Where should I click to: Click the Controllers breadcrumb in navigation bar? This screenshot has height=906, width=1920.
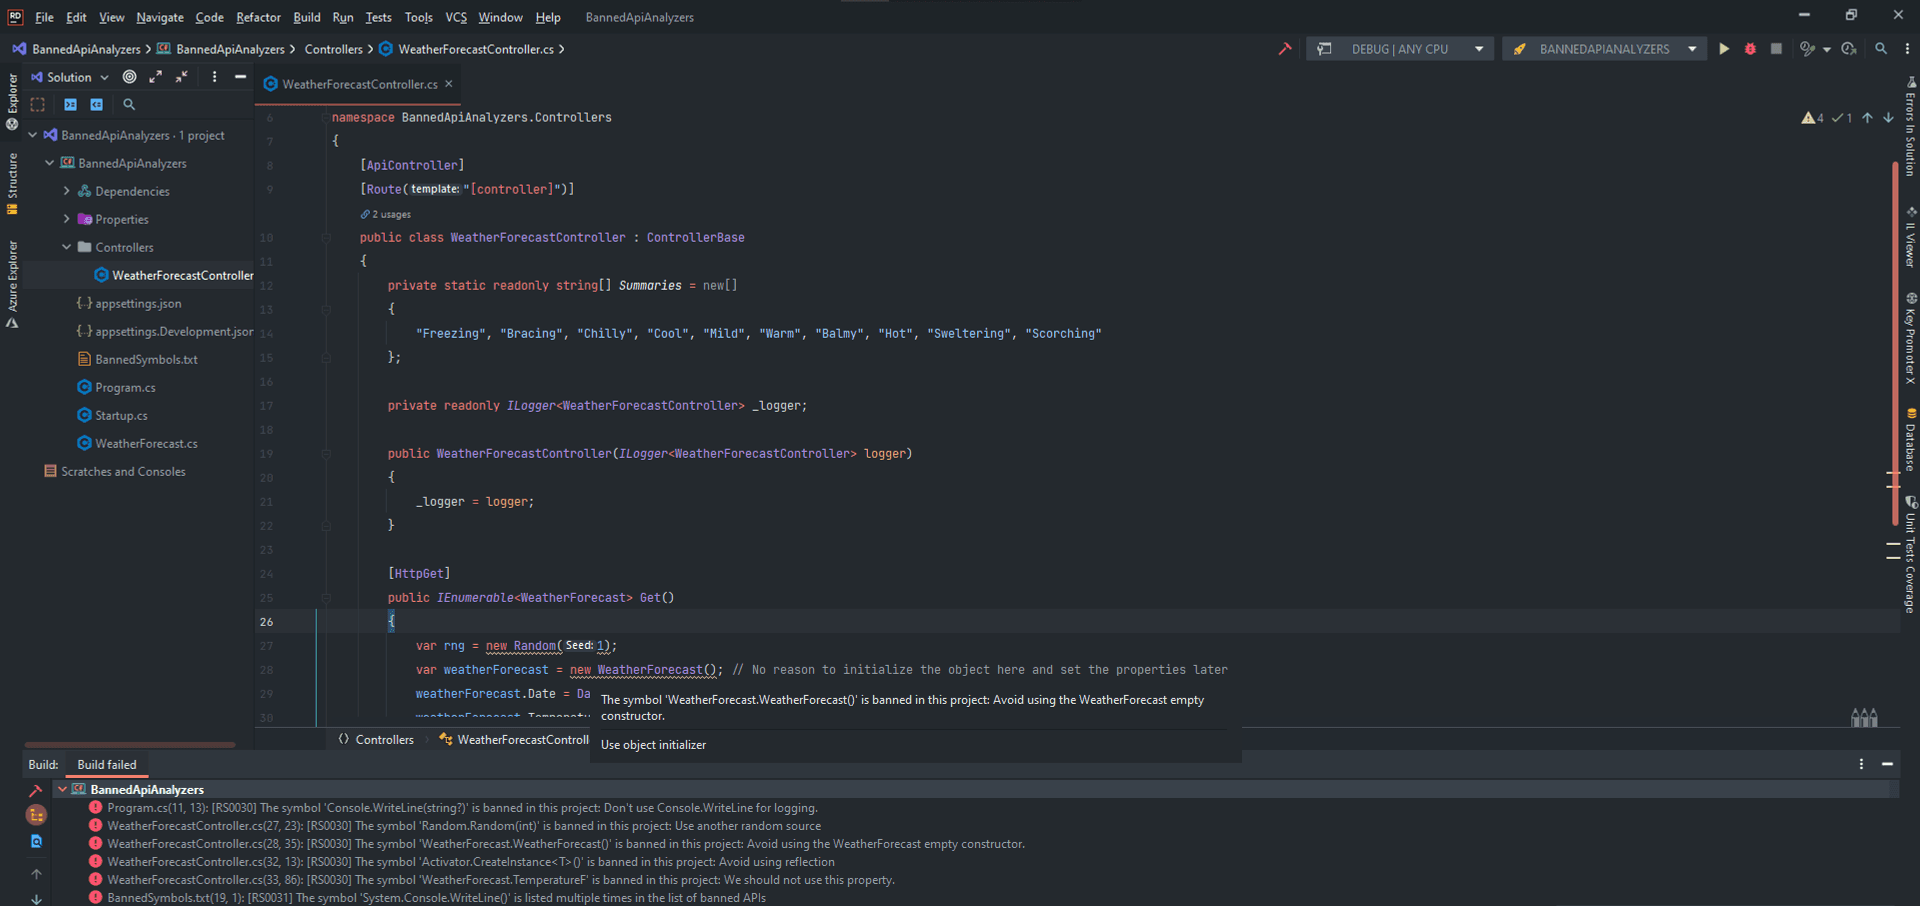[x=333, y=49]
